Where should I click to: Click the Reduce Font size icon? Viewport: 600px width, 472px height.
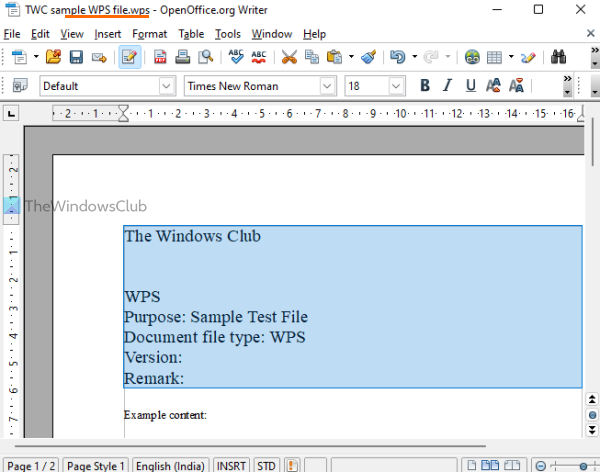(x=516, y=85)
